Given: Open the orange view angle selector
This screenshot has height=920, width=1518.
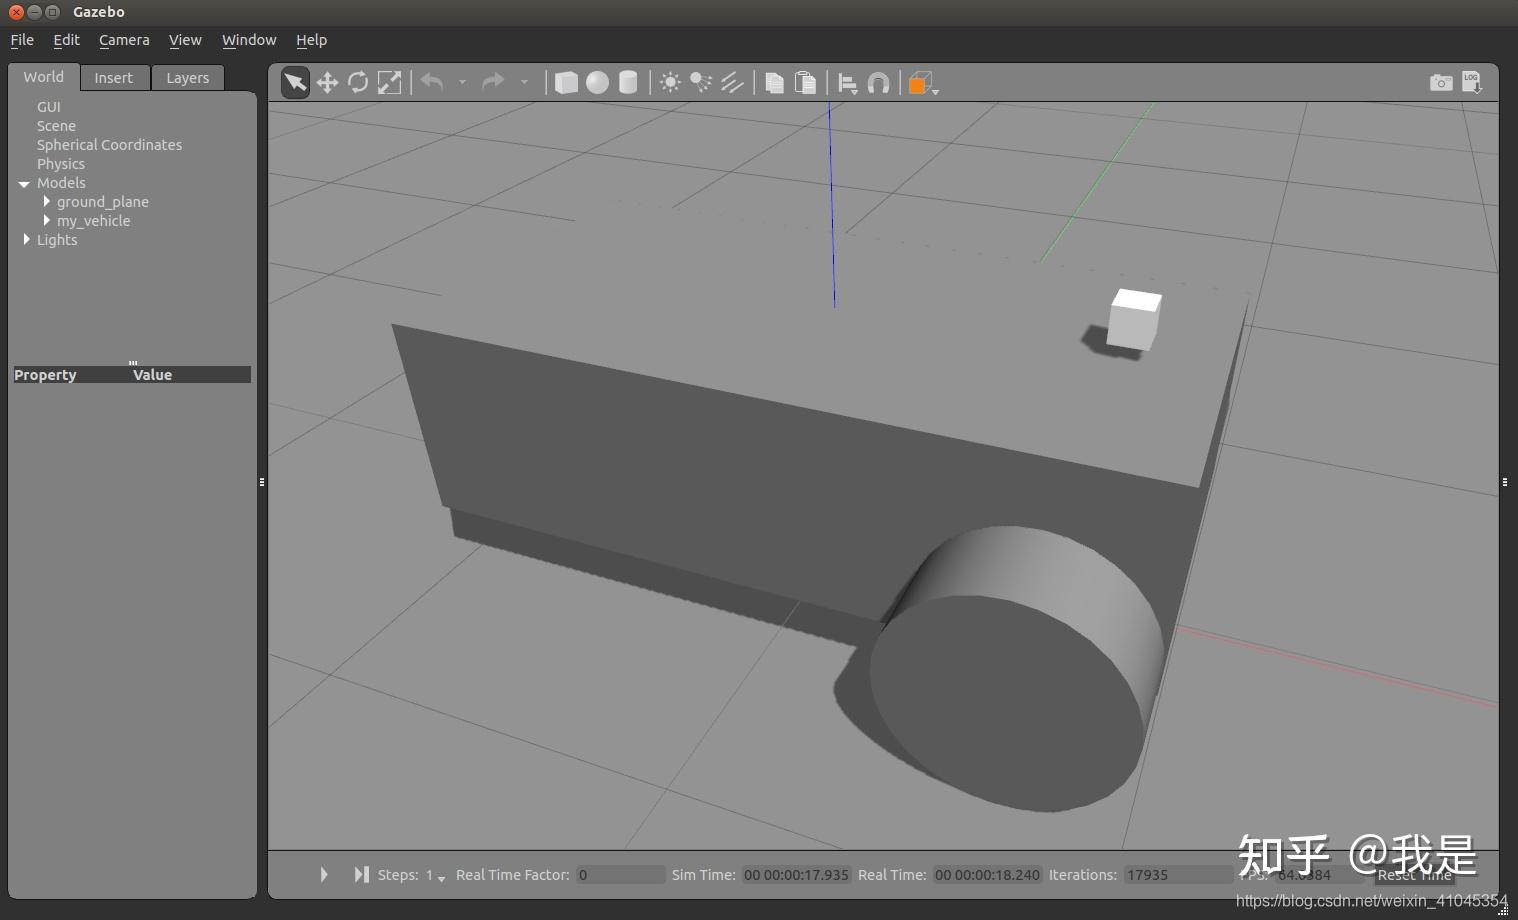Looking at the screenshot, I should [x=921, y=84].
